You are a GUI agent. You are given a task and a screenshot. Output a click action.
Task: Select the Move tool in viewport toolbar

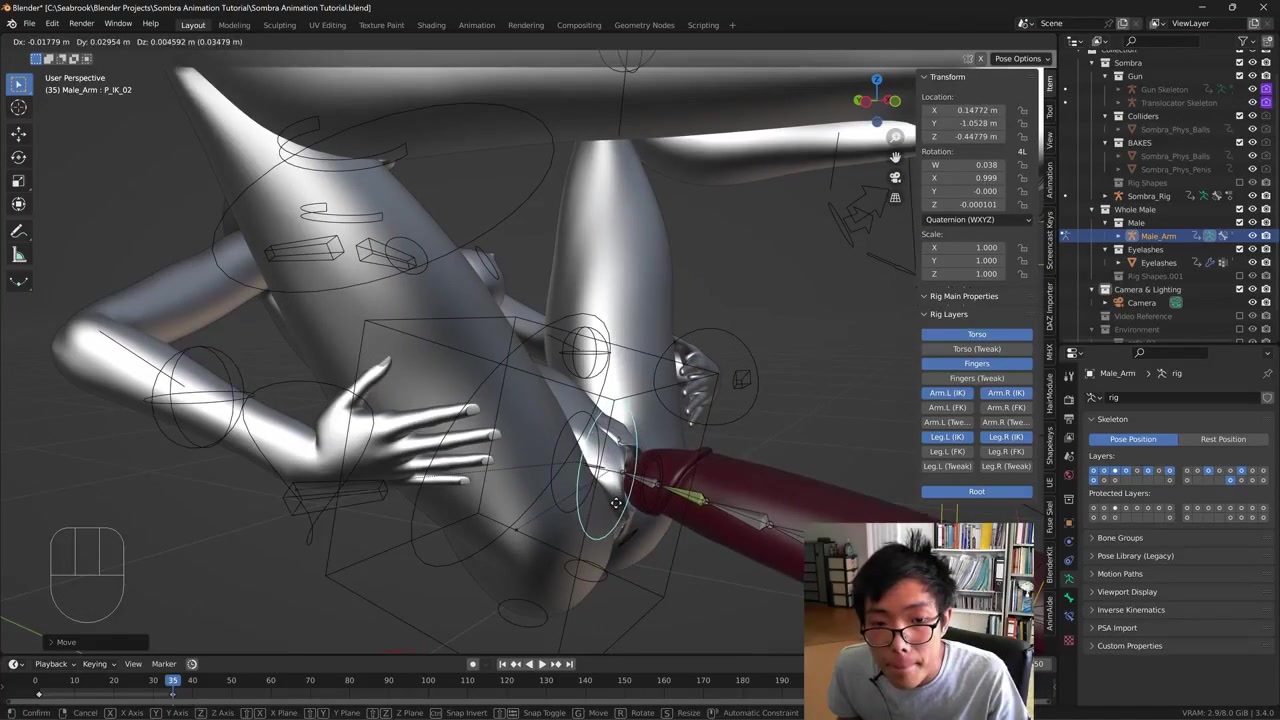(x=18, y=133)
